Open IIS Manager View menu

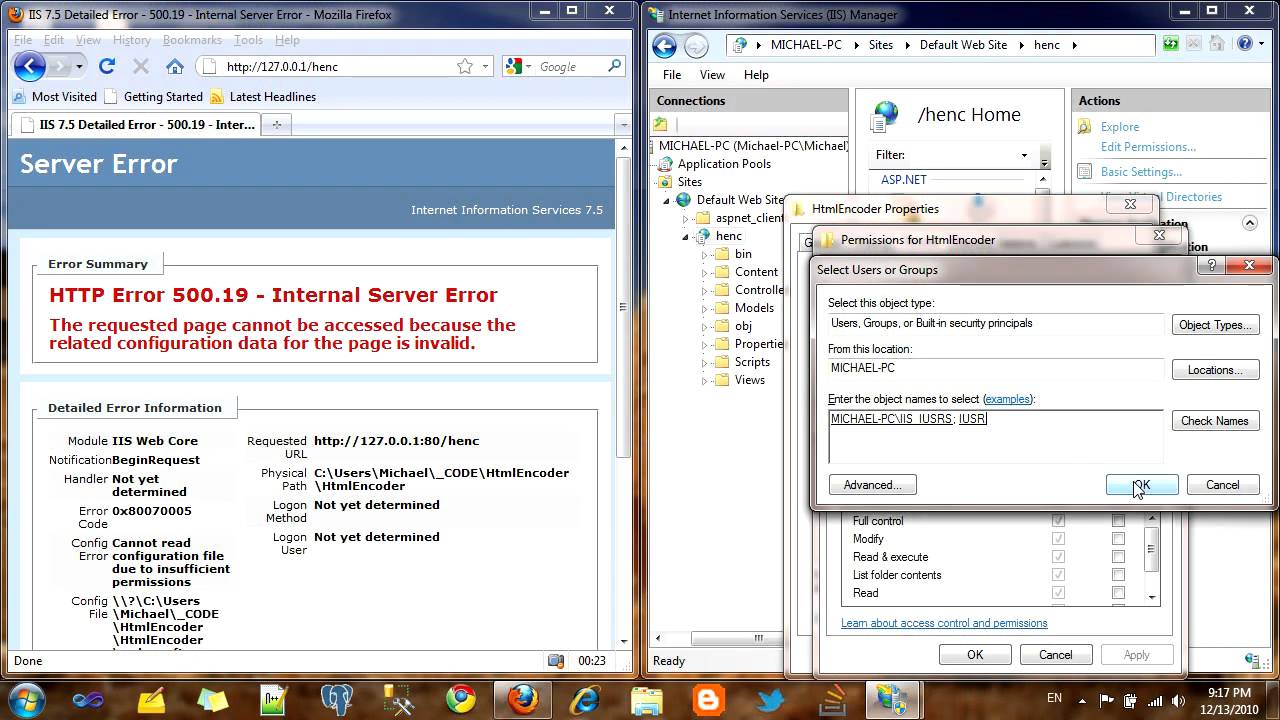tap(712, 75)
